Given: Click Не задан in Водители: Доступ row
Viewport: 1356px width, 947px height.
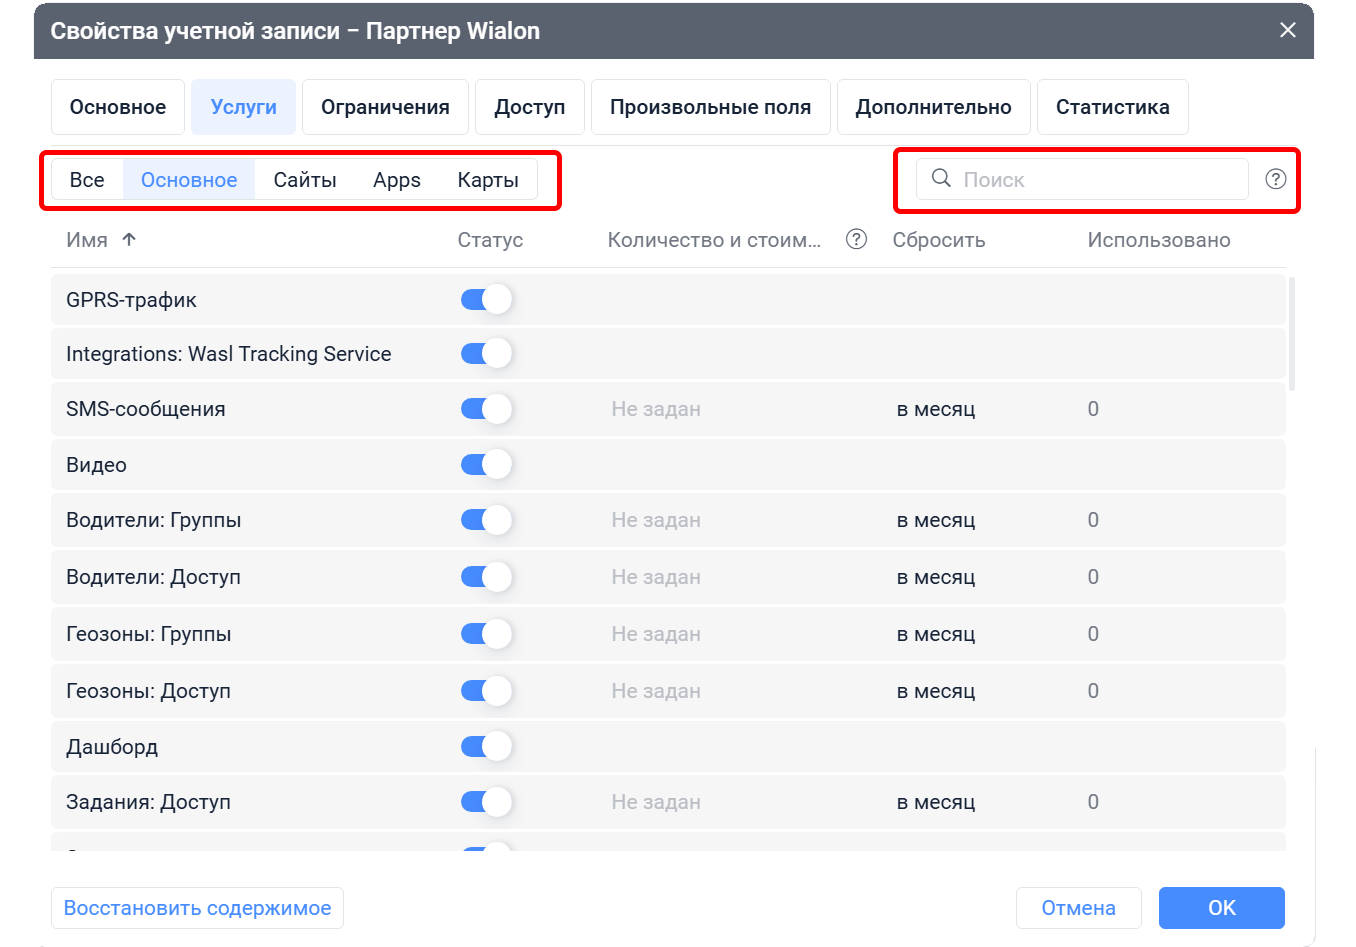Looking at the screenshot, I should (x=656, y=577).
